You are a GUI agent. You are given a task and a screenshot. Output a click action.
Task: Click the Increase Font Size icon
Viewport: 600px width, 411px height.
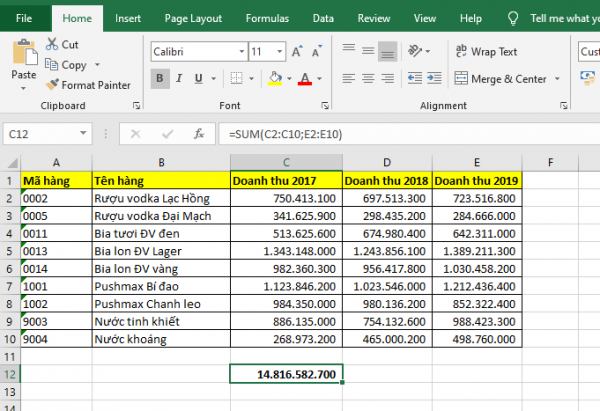298,51
